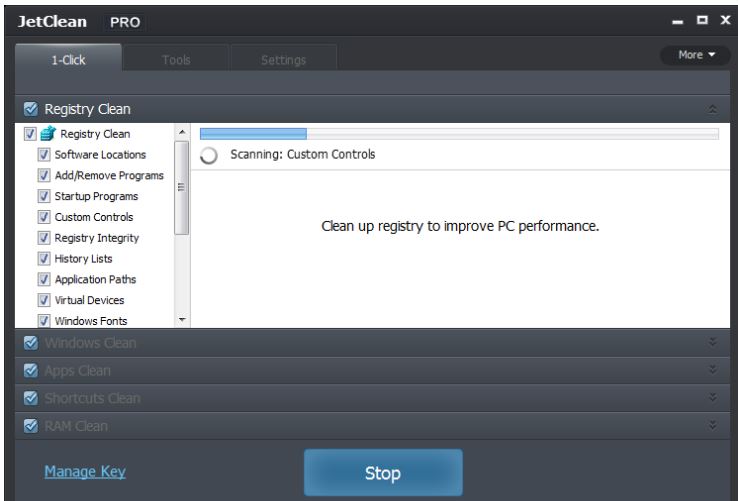This screenshot has width=738, height=501.
Task: Click the RAM Clean section title
Action: point(76,426)
